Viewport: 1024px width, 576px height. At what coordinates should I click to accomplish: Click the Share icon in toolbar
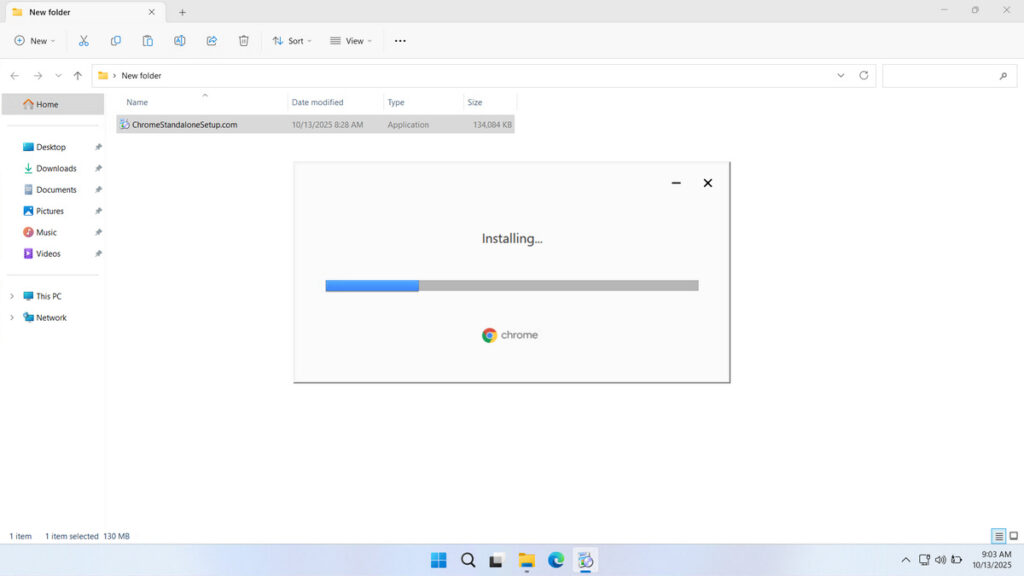click(x=212, y=41)
